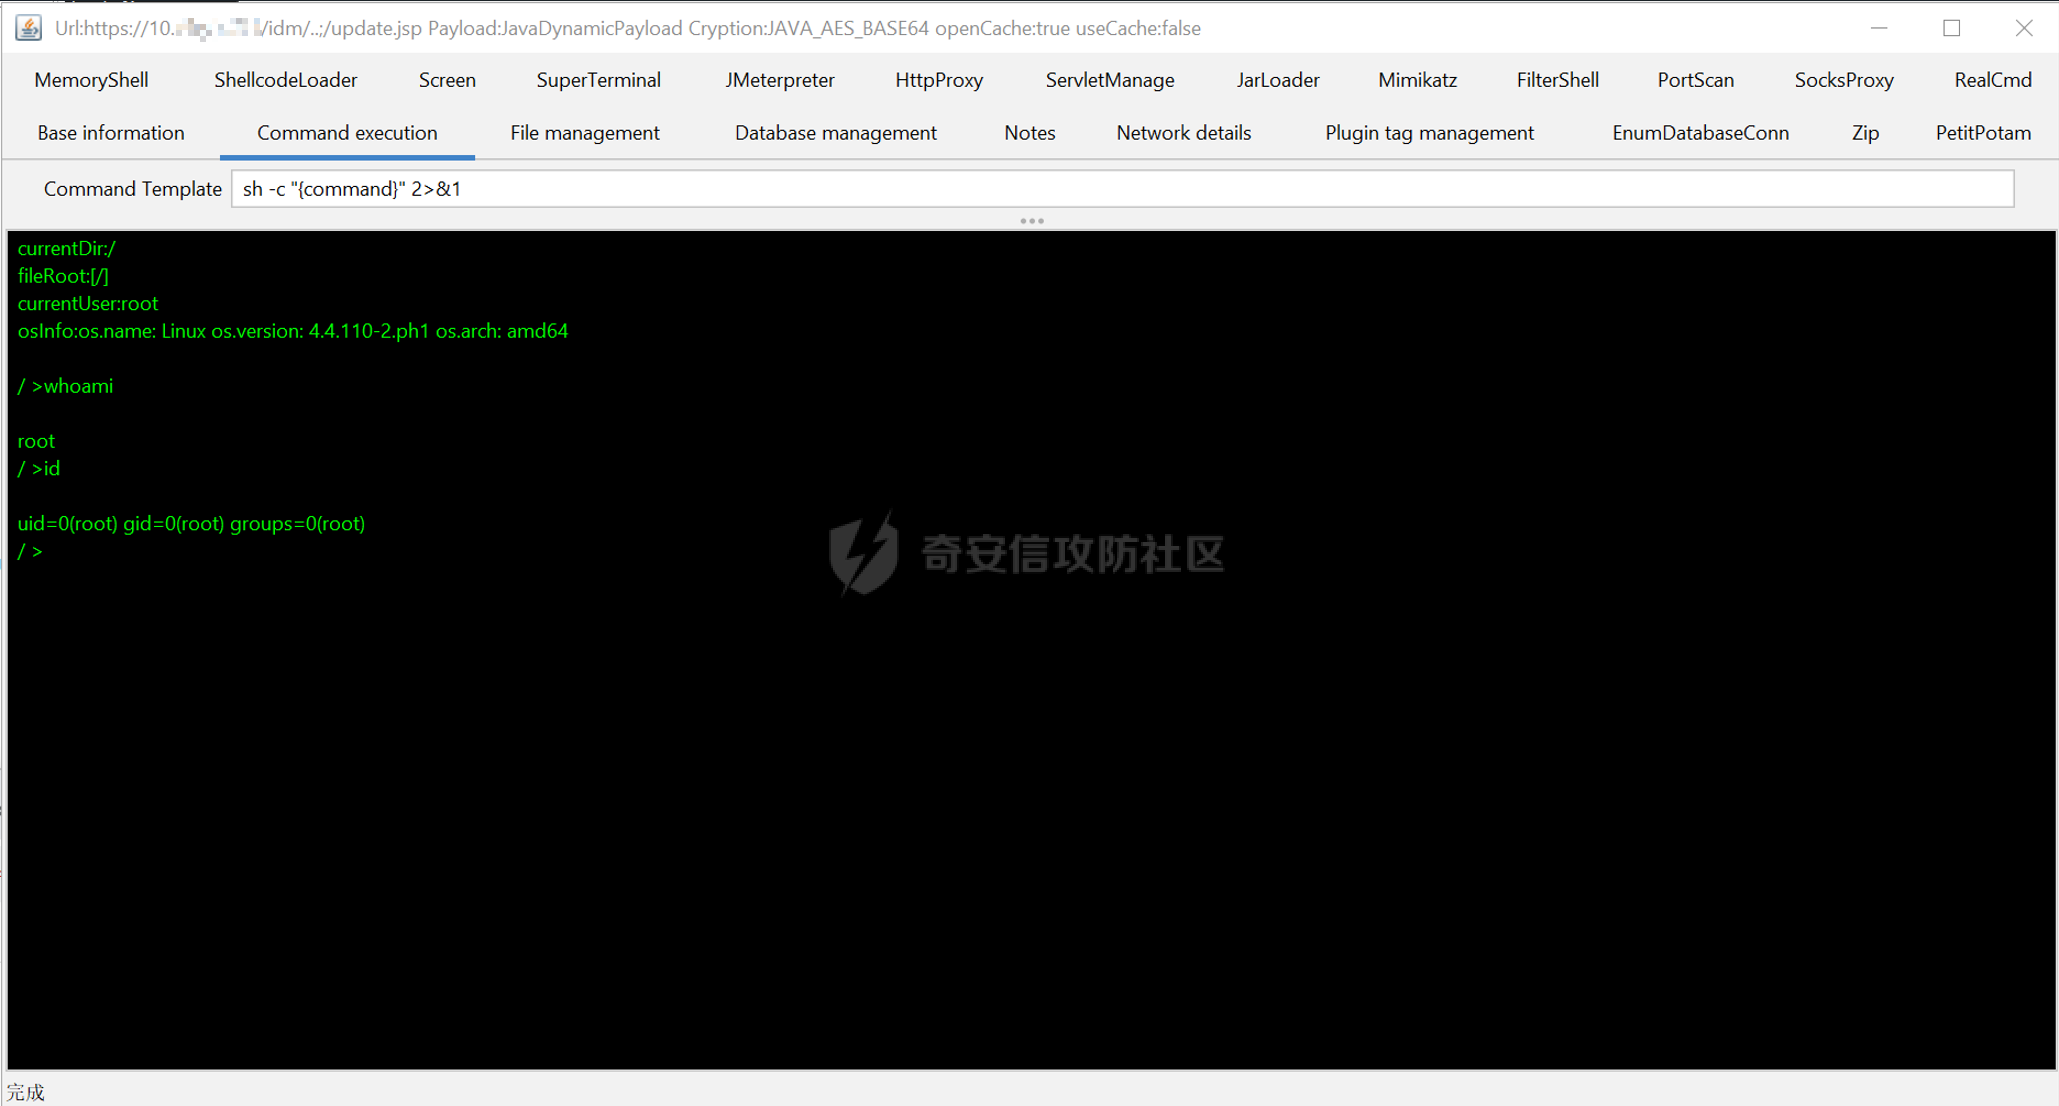Image resolution: width=2059 pixels, height=1106 pixels.
Task: Click in the black terminal output area
Action: coord(1030,800)
